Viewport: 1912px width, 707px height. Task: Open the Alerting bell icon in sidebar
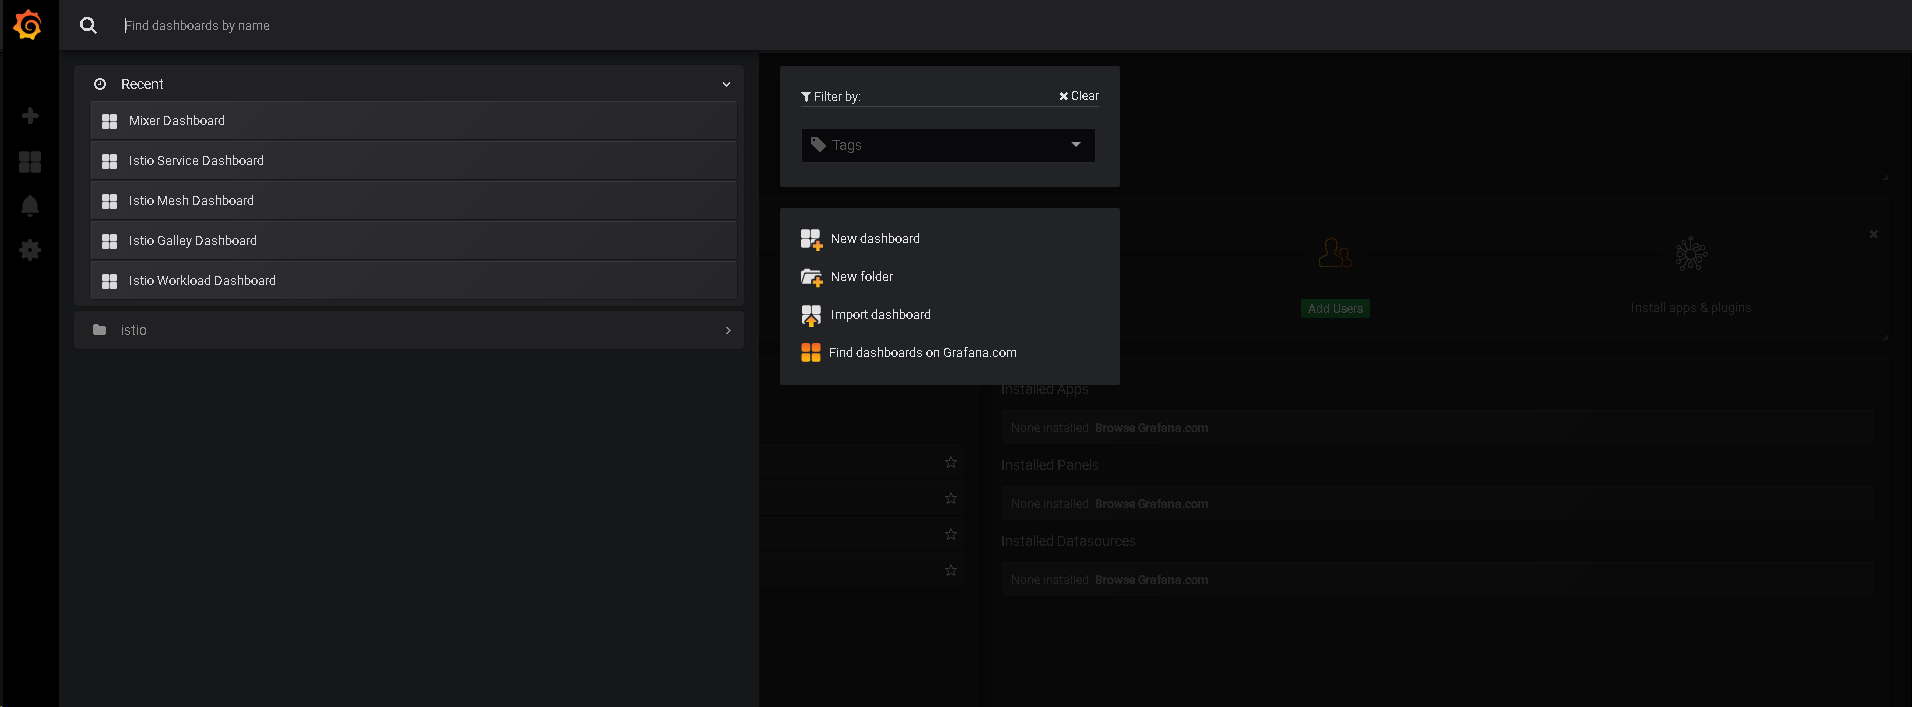click(x=30, y=206)
